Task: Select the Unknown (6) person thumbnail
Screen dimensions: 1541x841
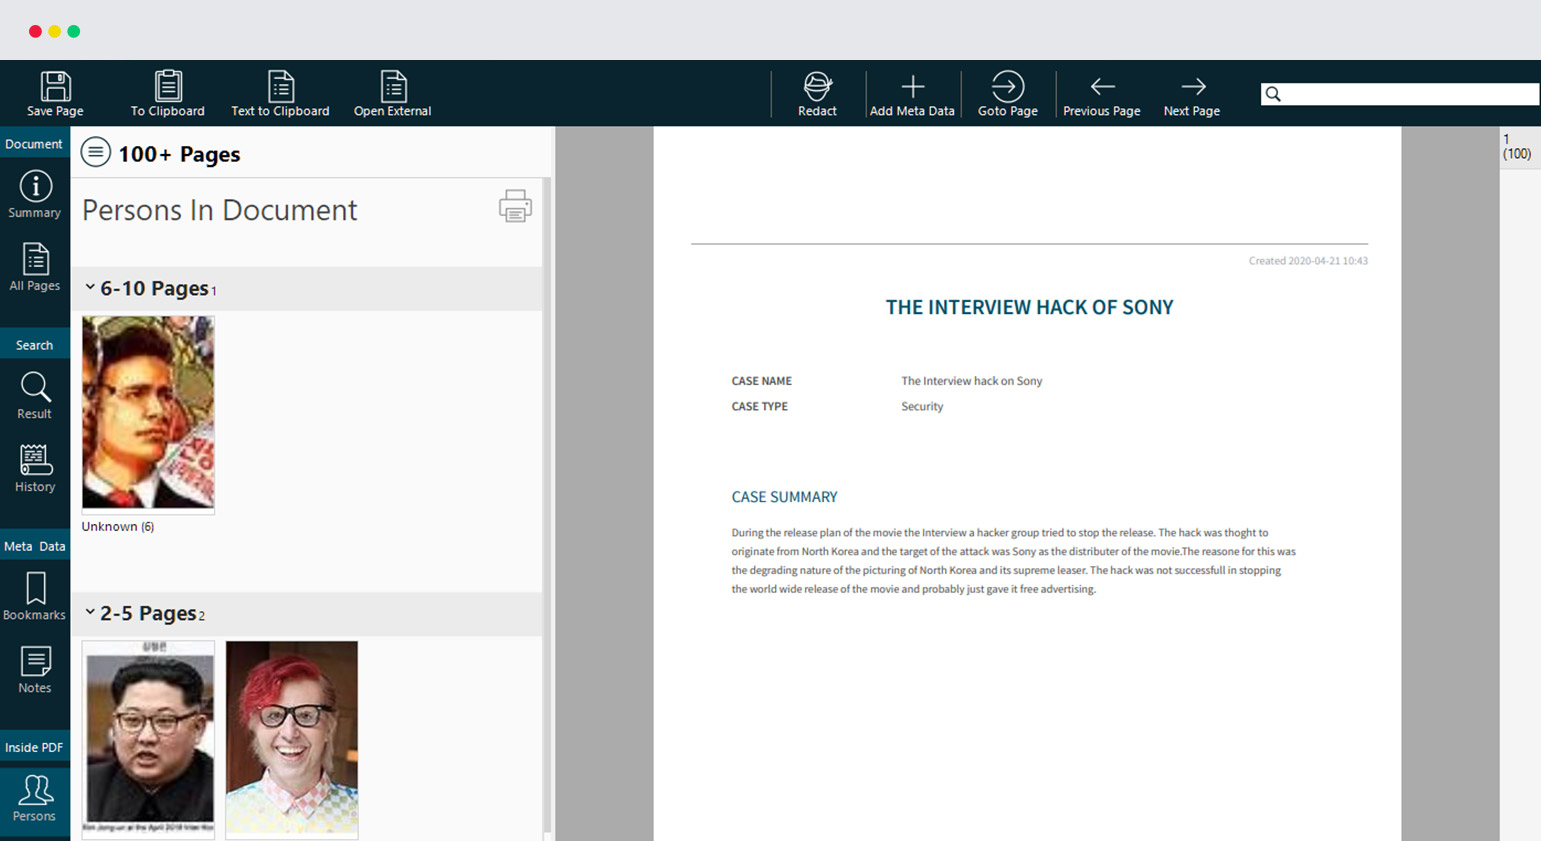Action: tap(148, 413)
